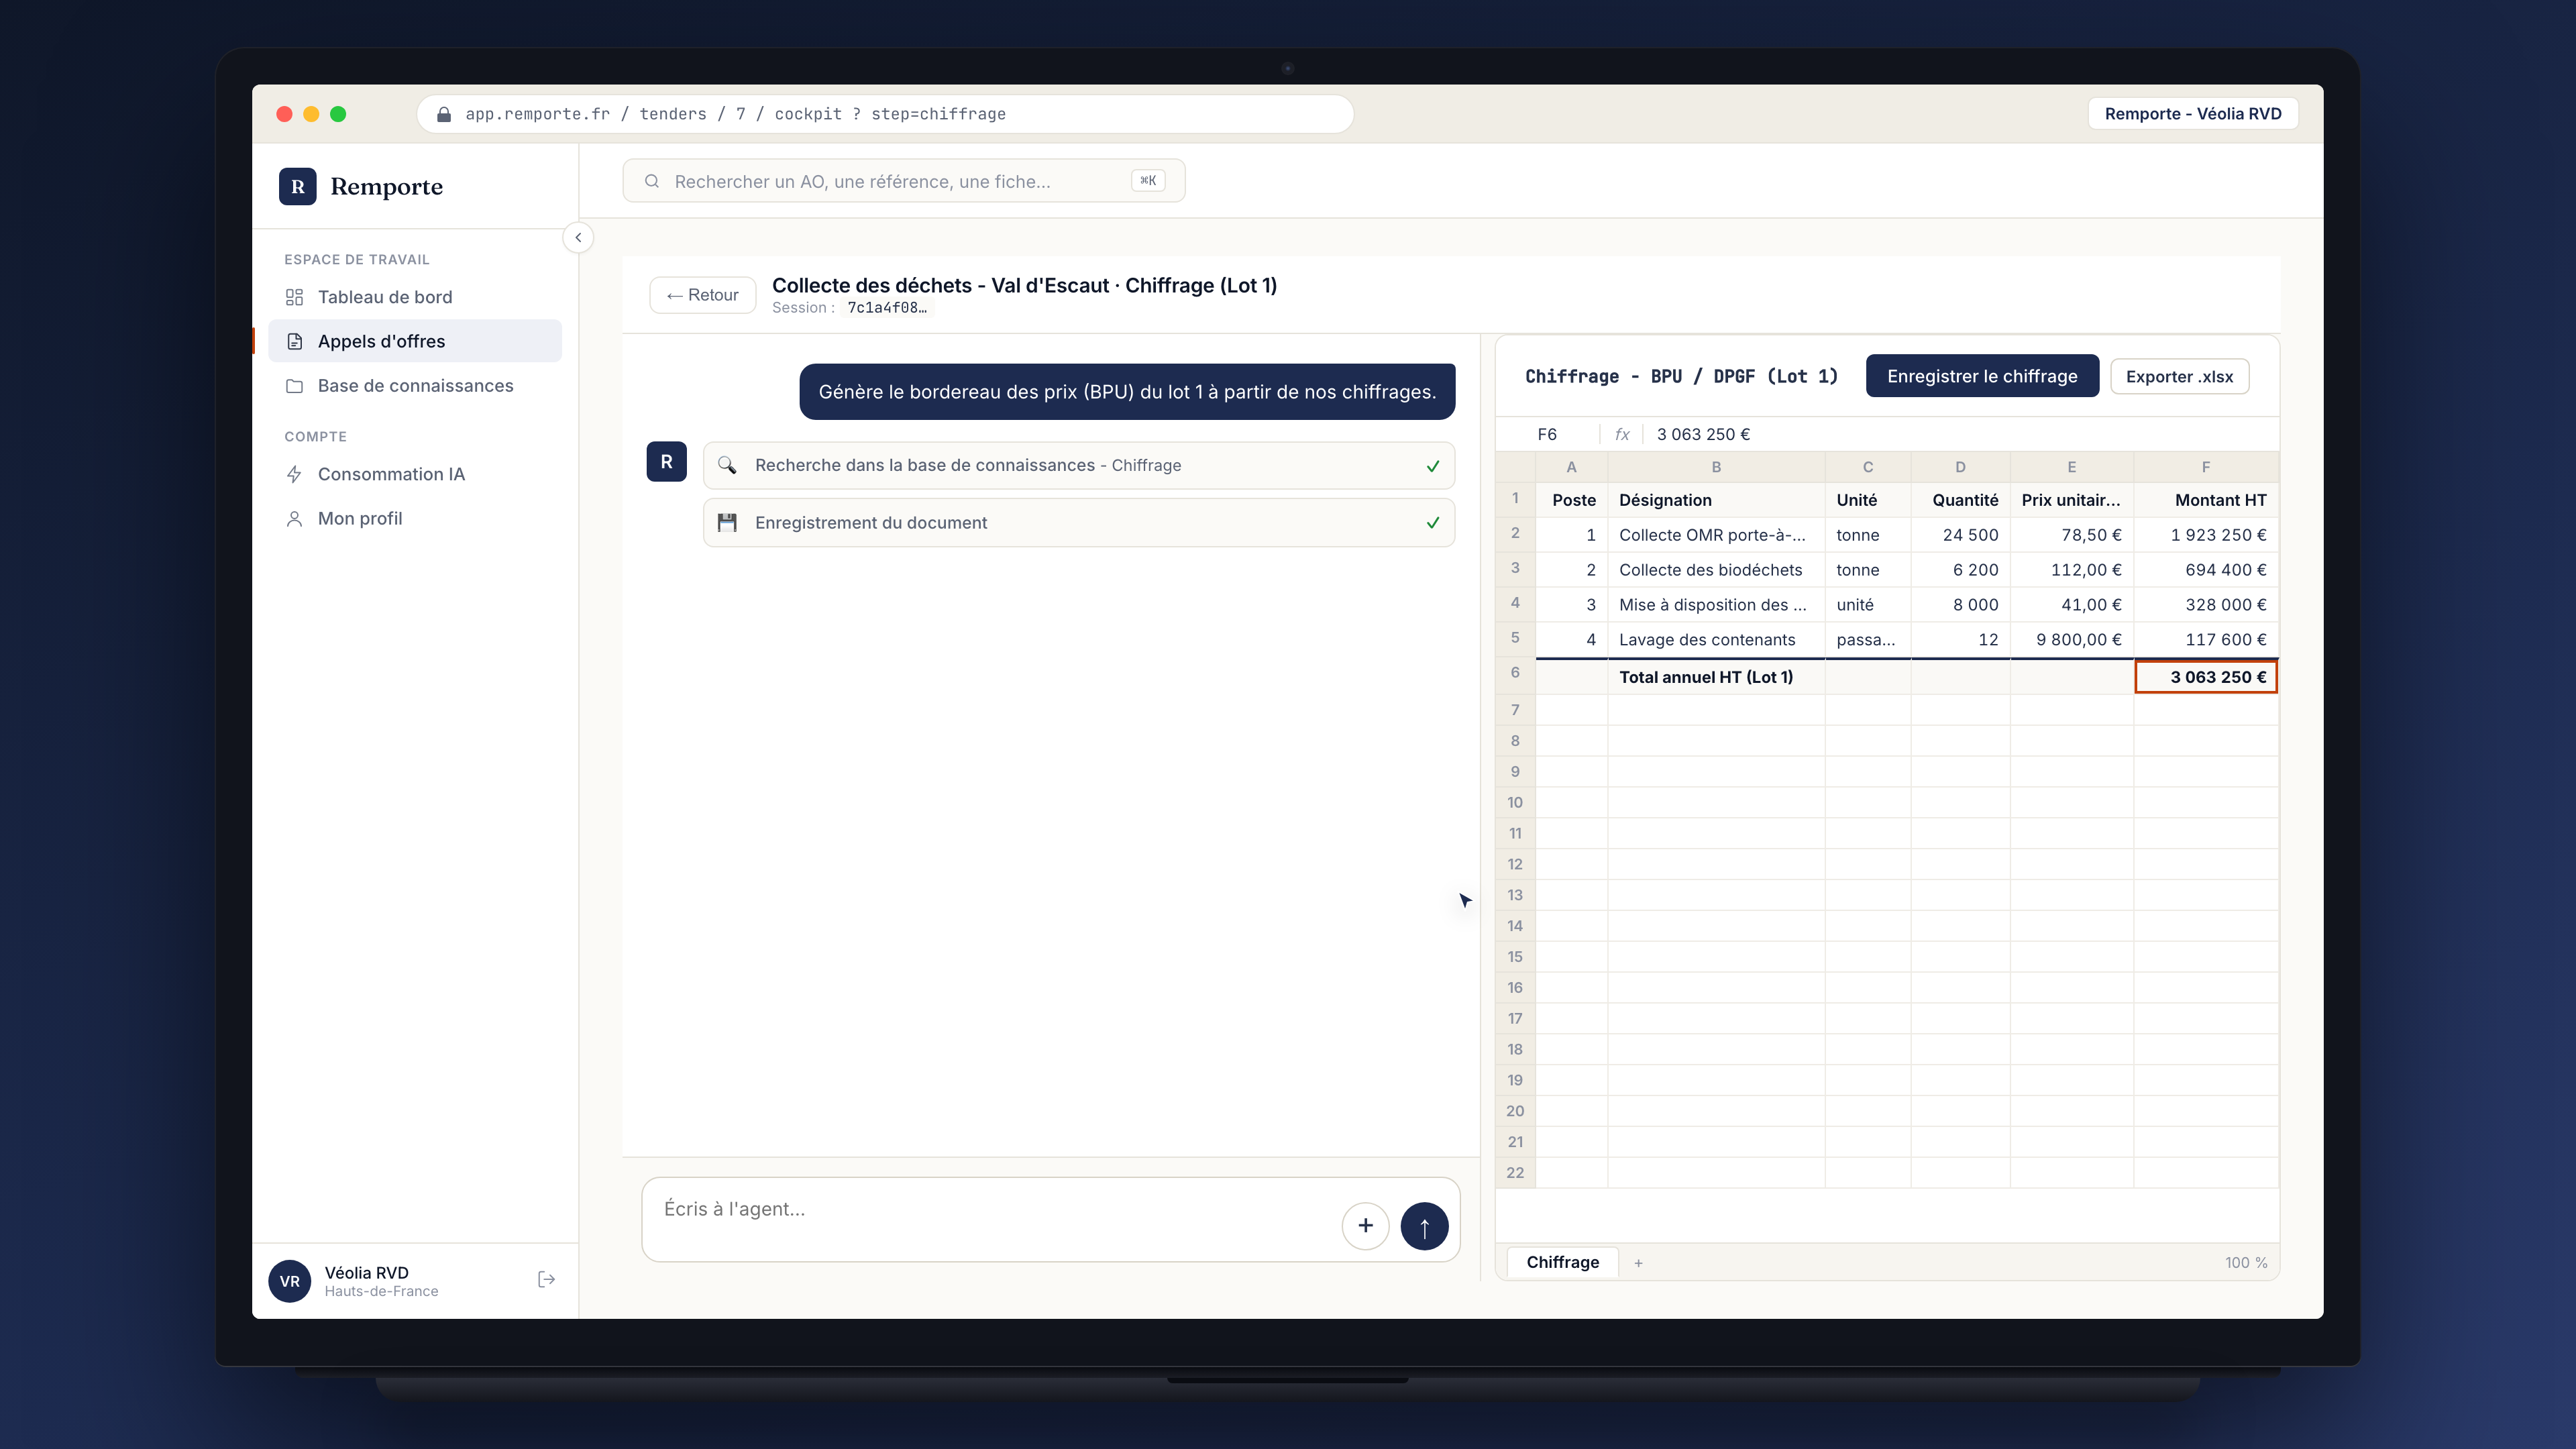Viewport: 2576px width, 1449px height.
Task: Click the Remporte R logo icon
Action: [297, 187]
